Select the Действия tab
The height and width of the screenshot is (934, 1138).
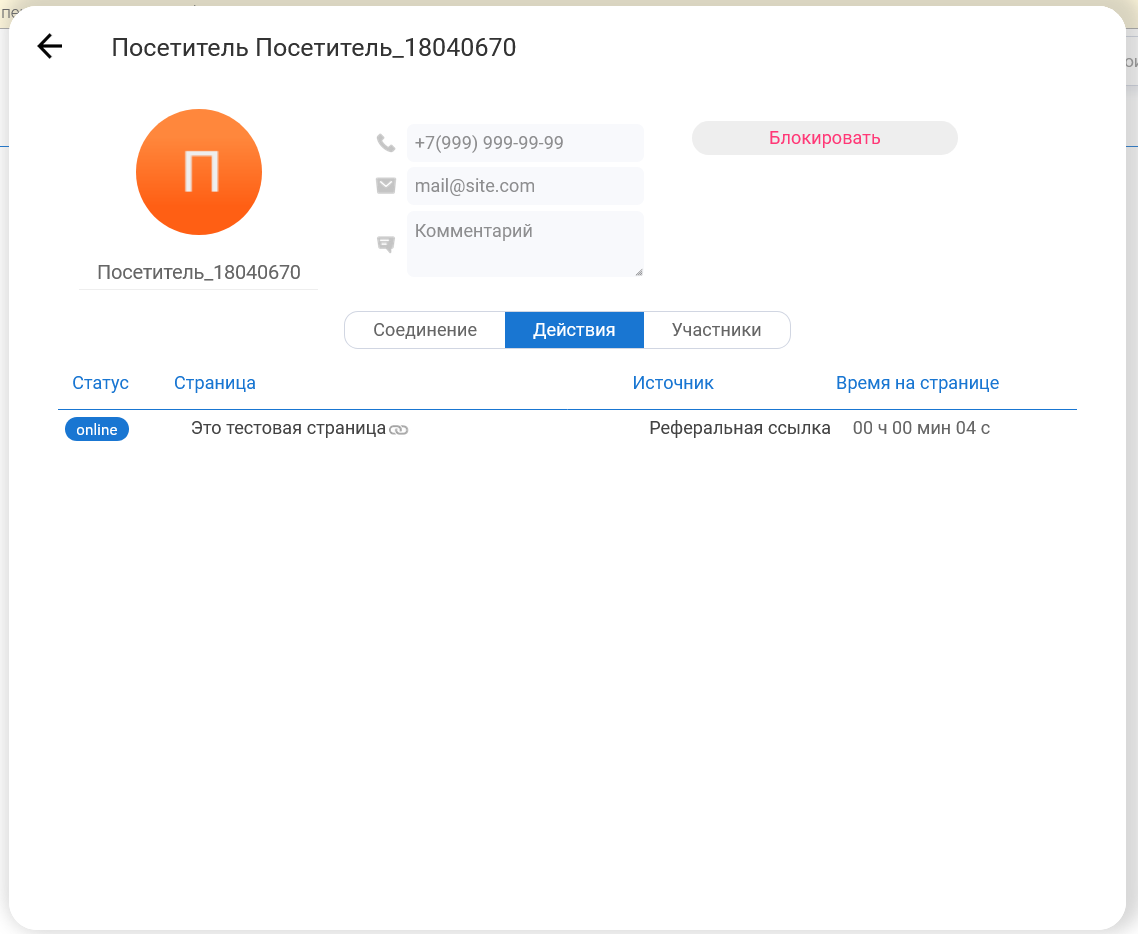(574, 330)
